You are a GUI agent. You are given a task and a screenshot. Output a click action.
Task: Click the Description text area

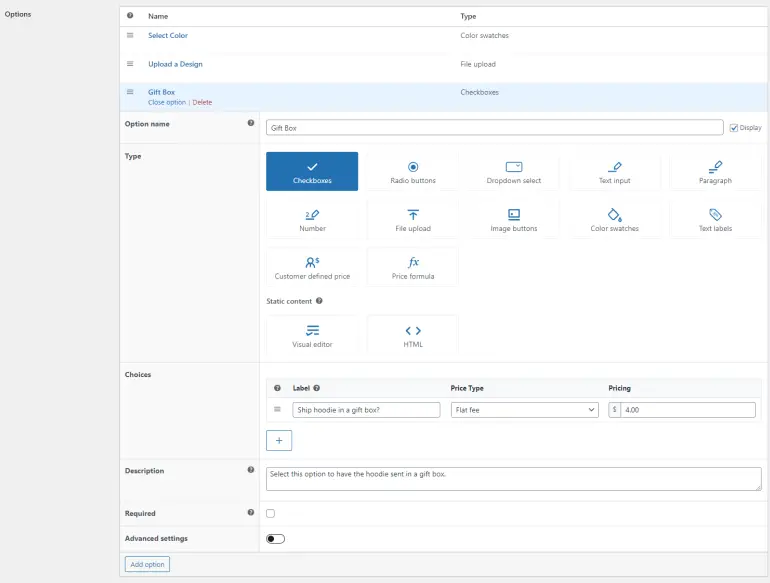[514, 479]
